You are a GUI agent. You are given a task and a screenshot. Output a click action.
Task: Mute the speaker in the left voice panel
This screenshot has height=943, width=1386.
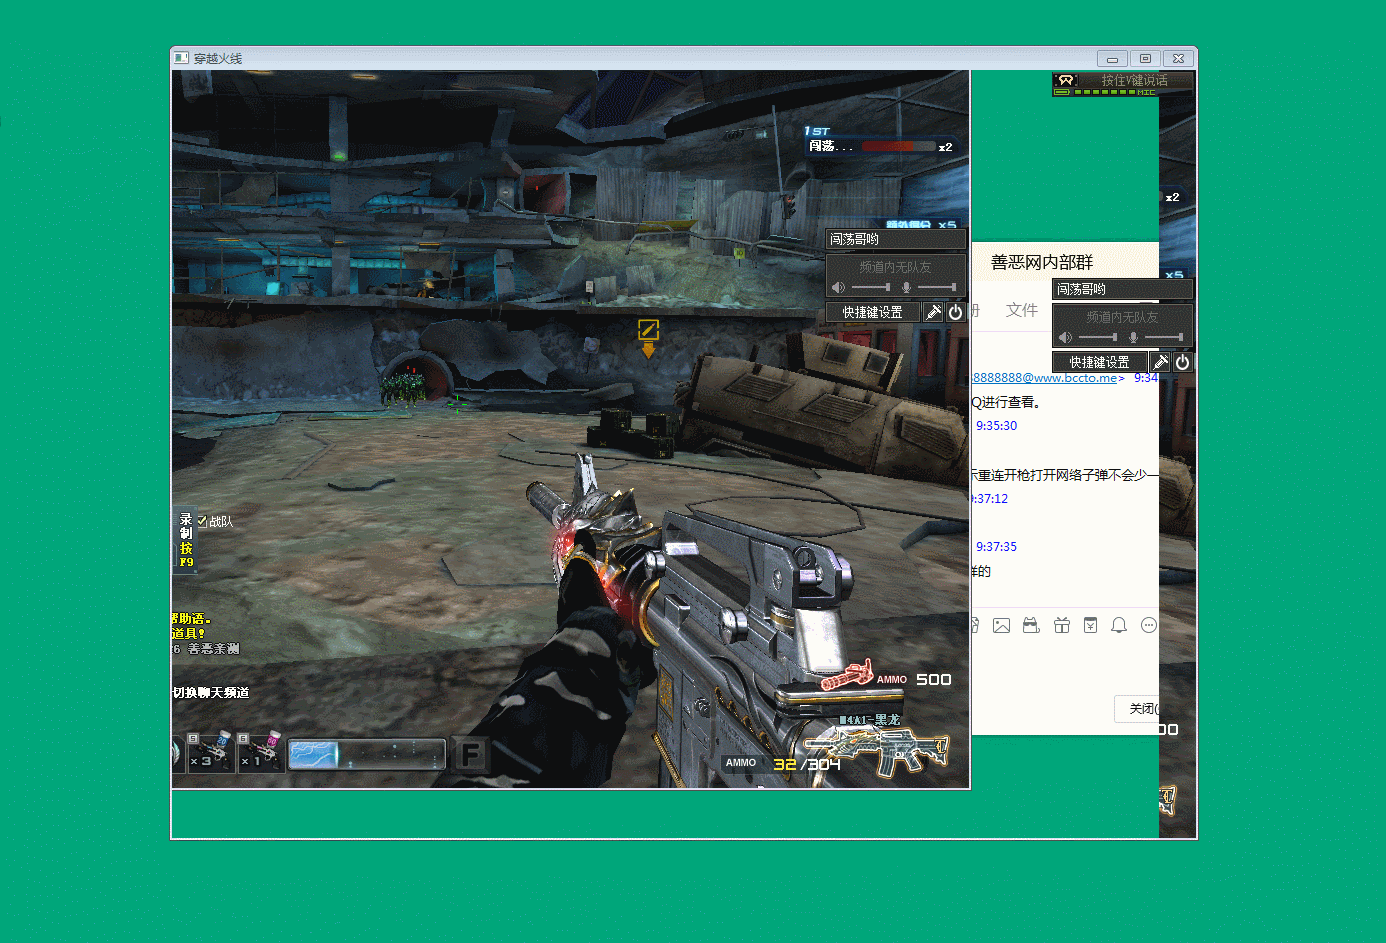[838, 288]
